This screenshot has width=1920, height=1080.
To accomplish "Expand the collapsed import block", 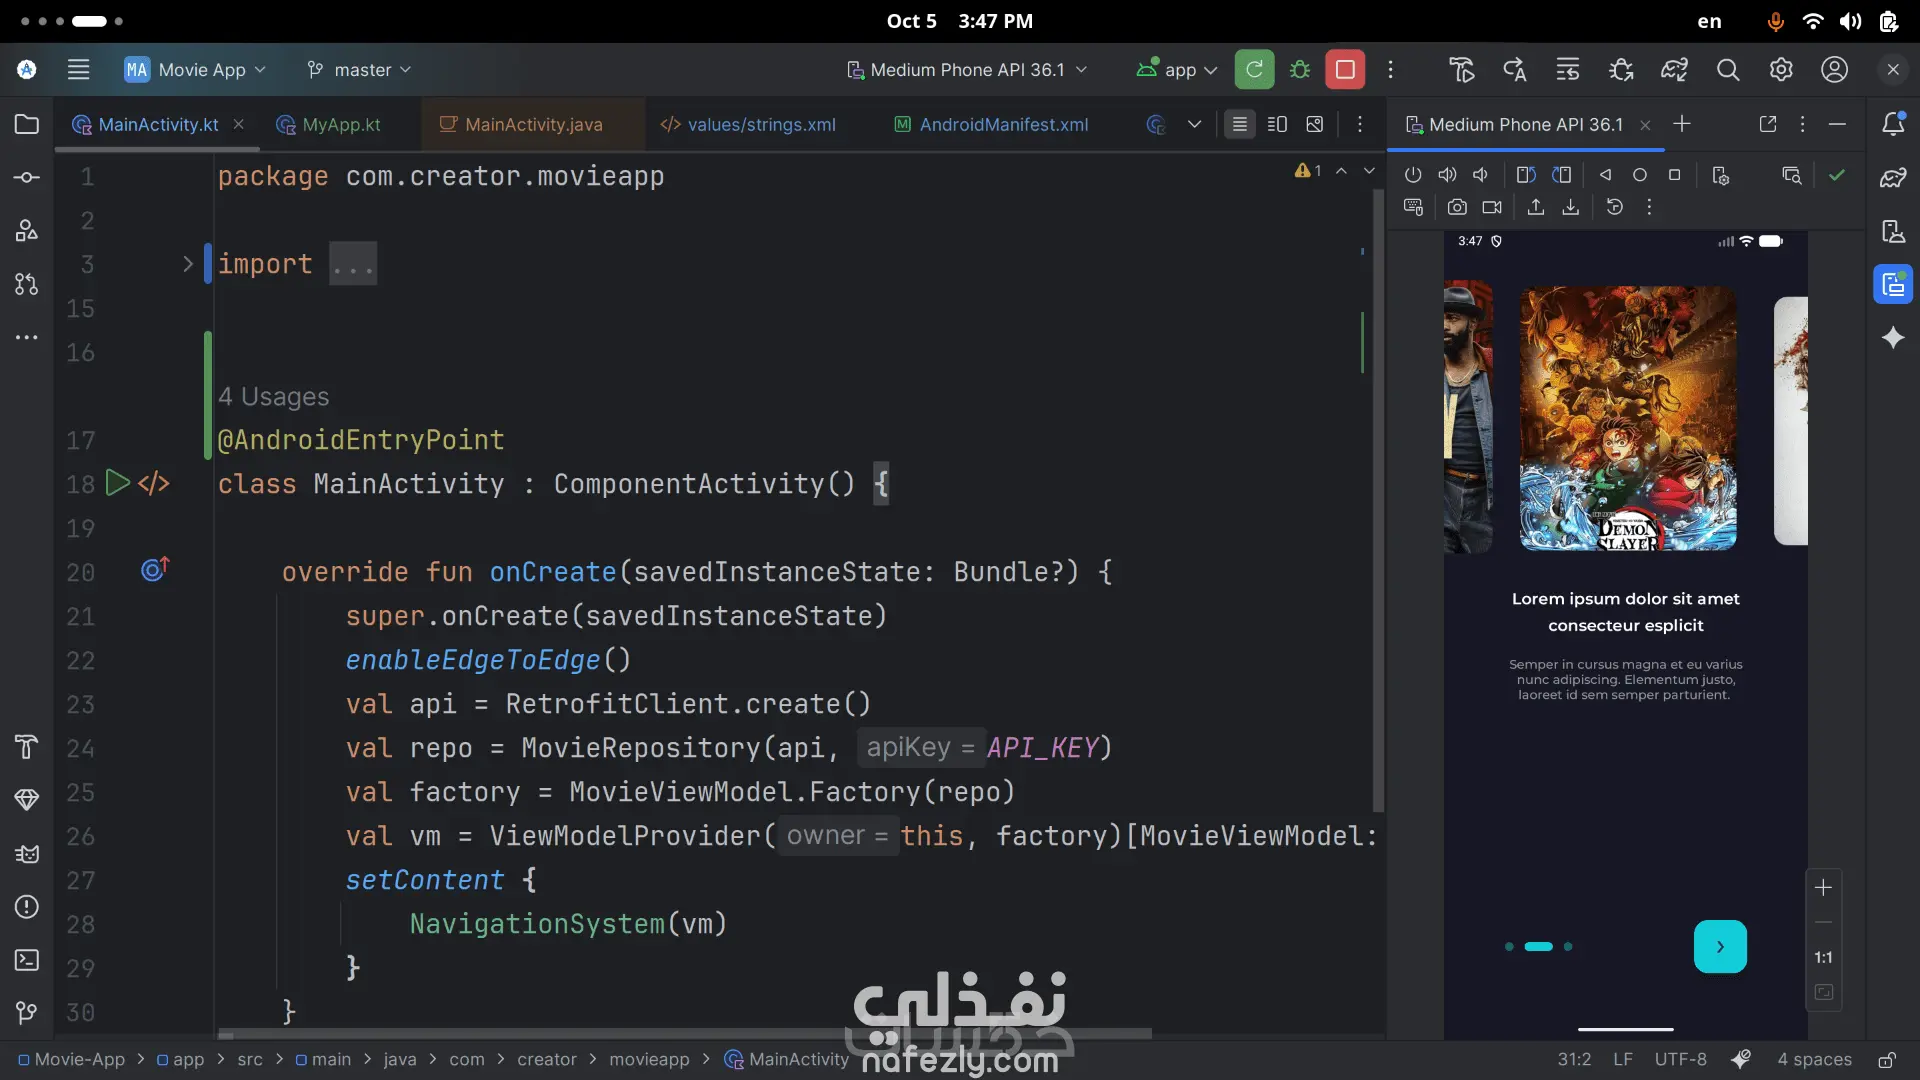I will [x=187, y=264].
